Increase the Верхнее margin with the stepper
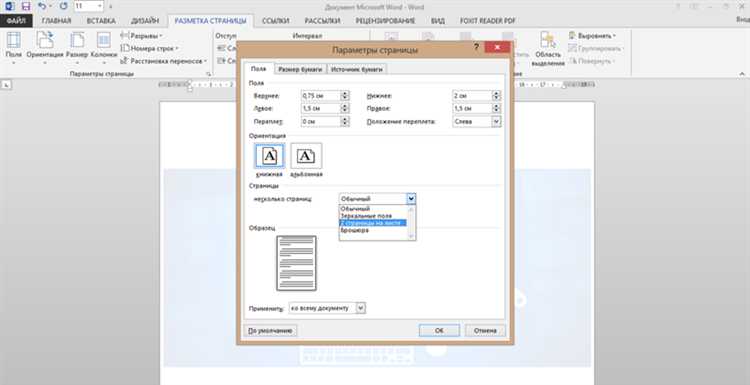 click(345, 93)
